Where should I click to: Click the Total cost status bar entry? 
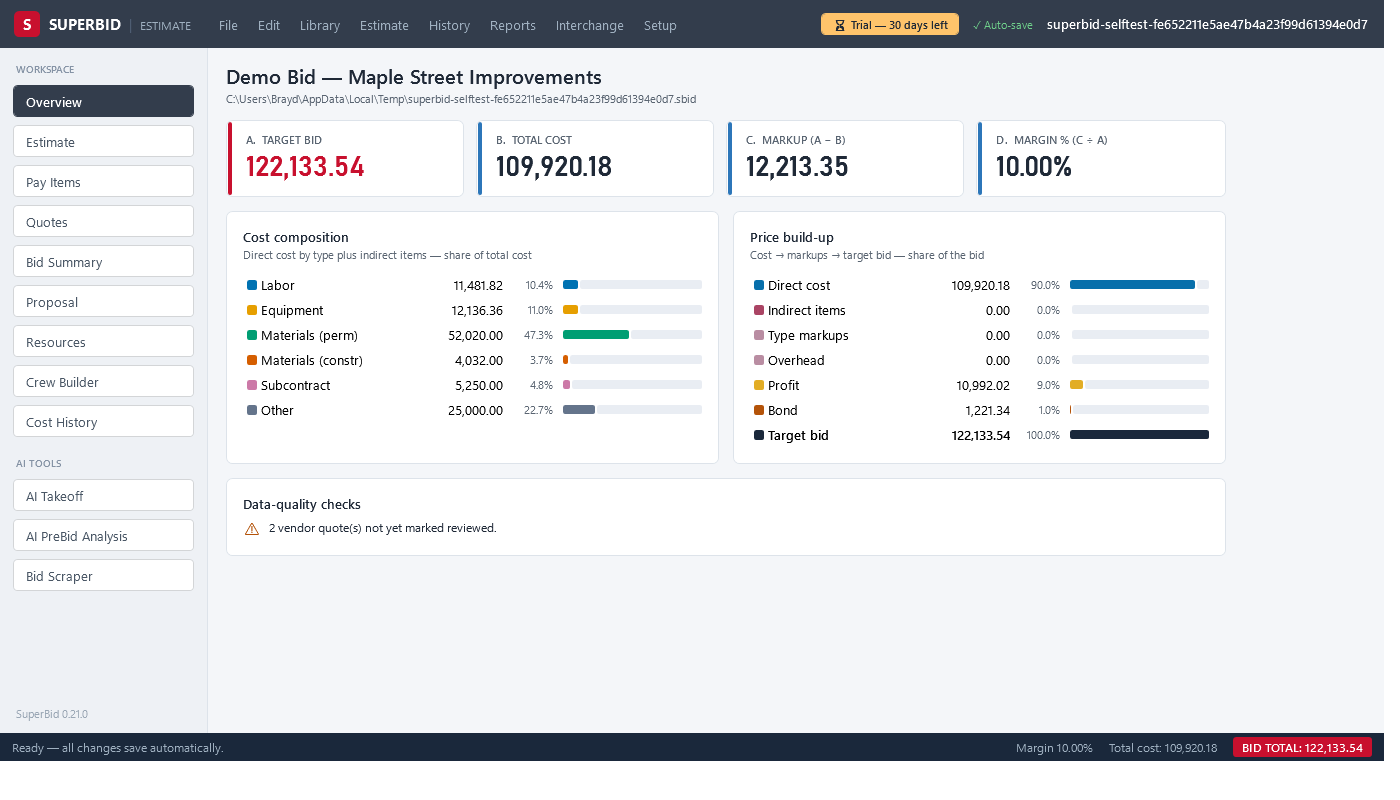(1163, 748)
